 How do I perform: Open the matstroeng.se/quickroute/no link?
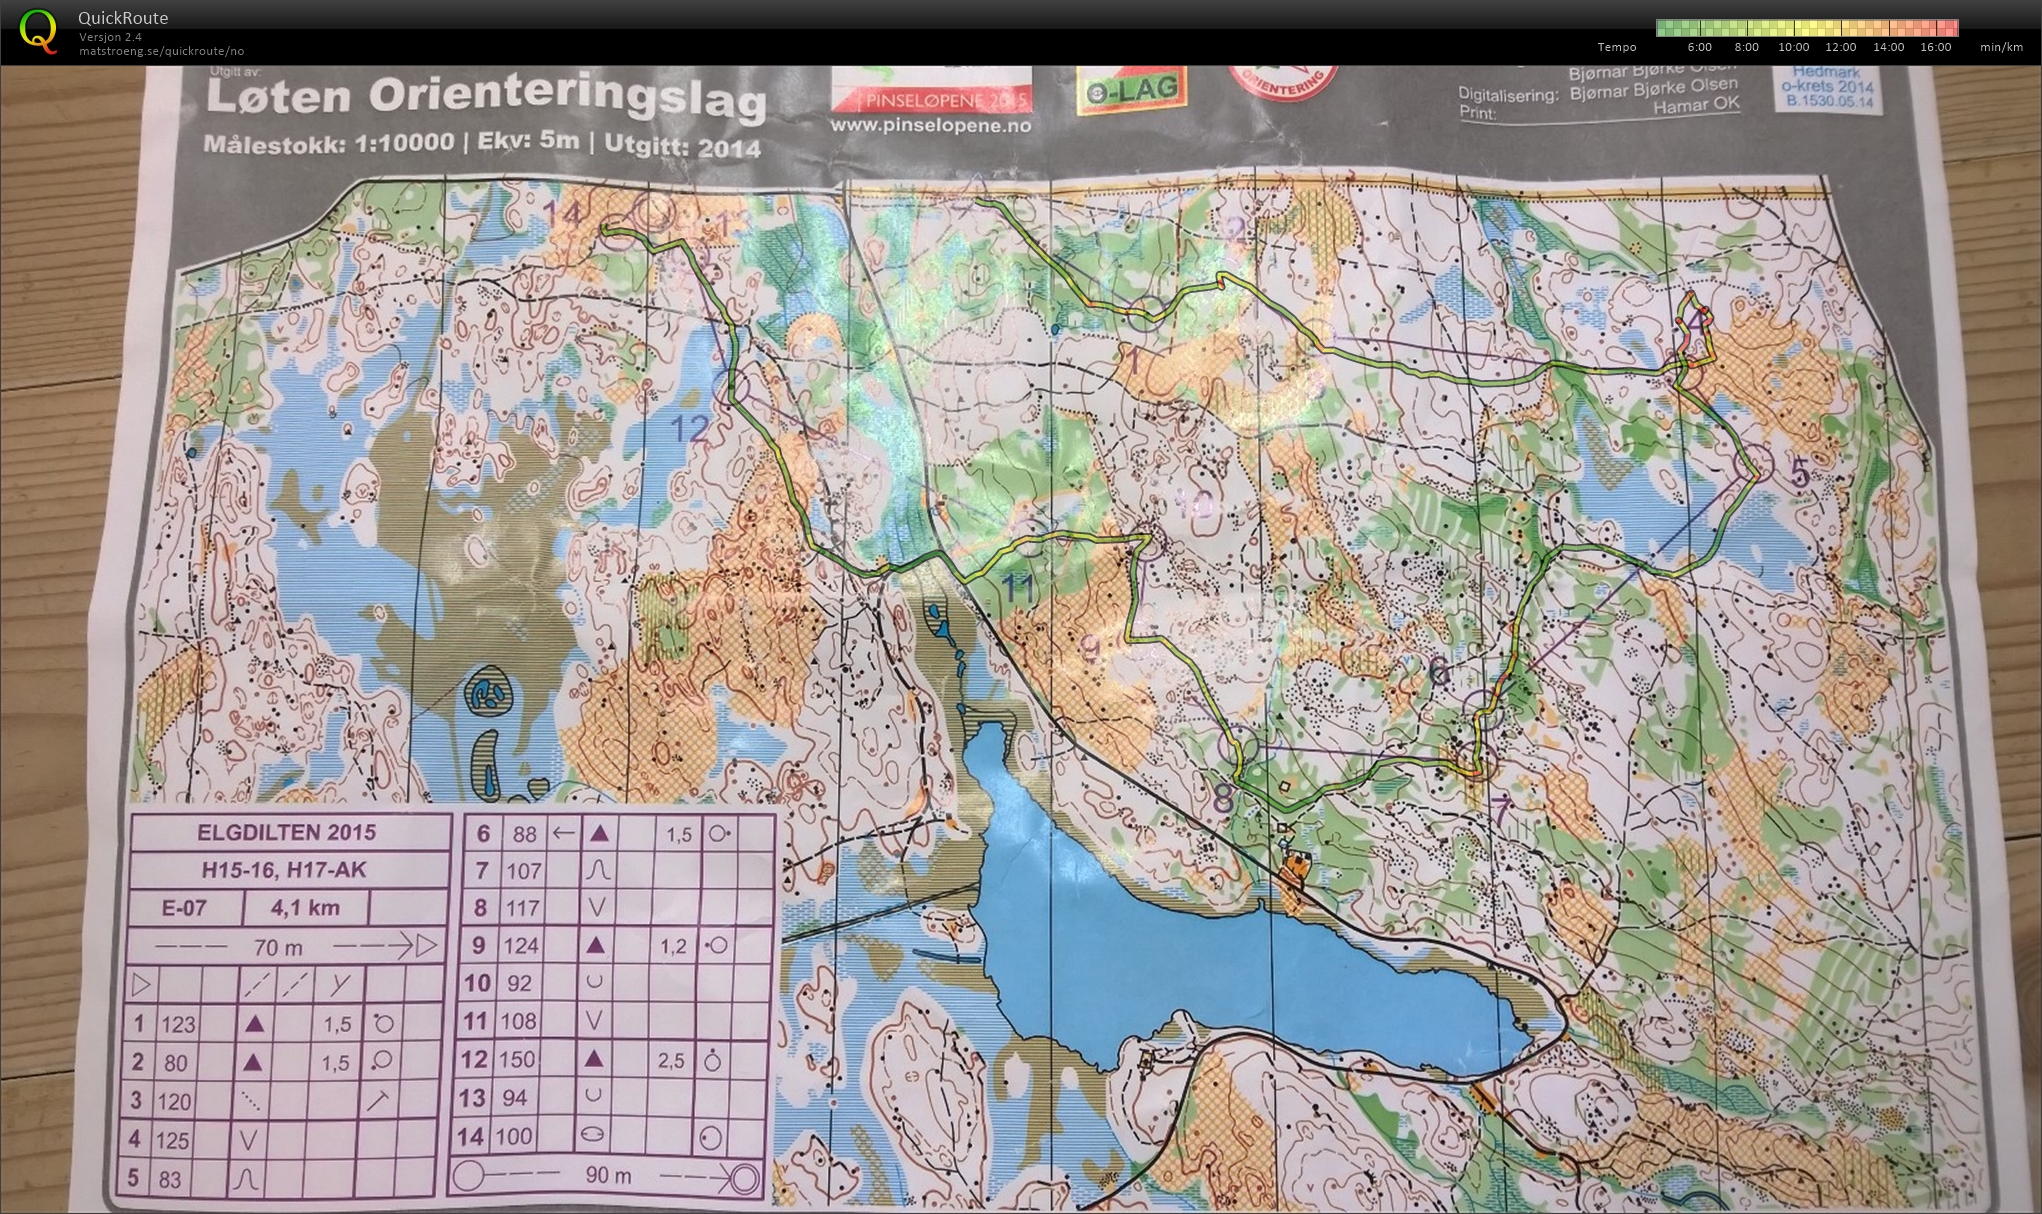[x=161, y=51]
